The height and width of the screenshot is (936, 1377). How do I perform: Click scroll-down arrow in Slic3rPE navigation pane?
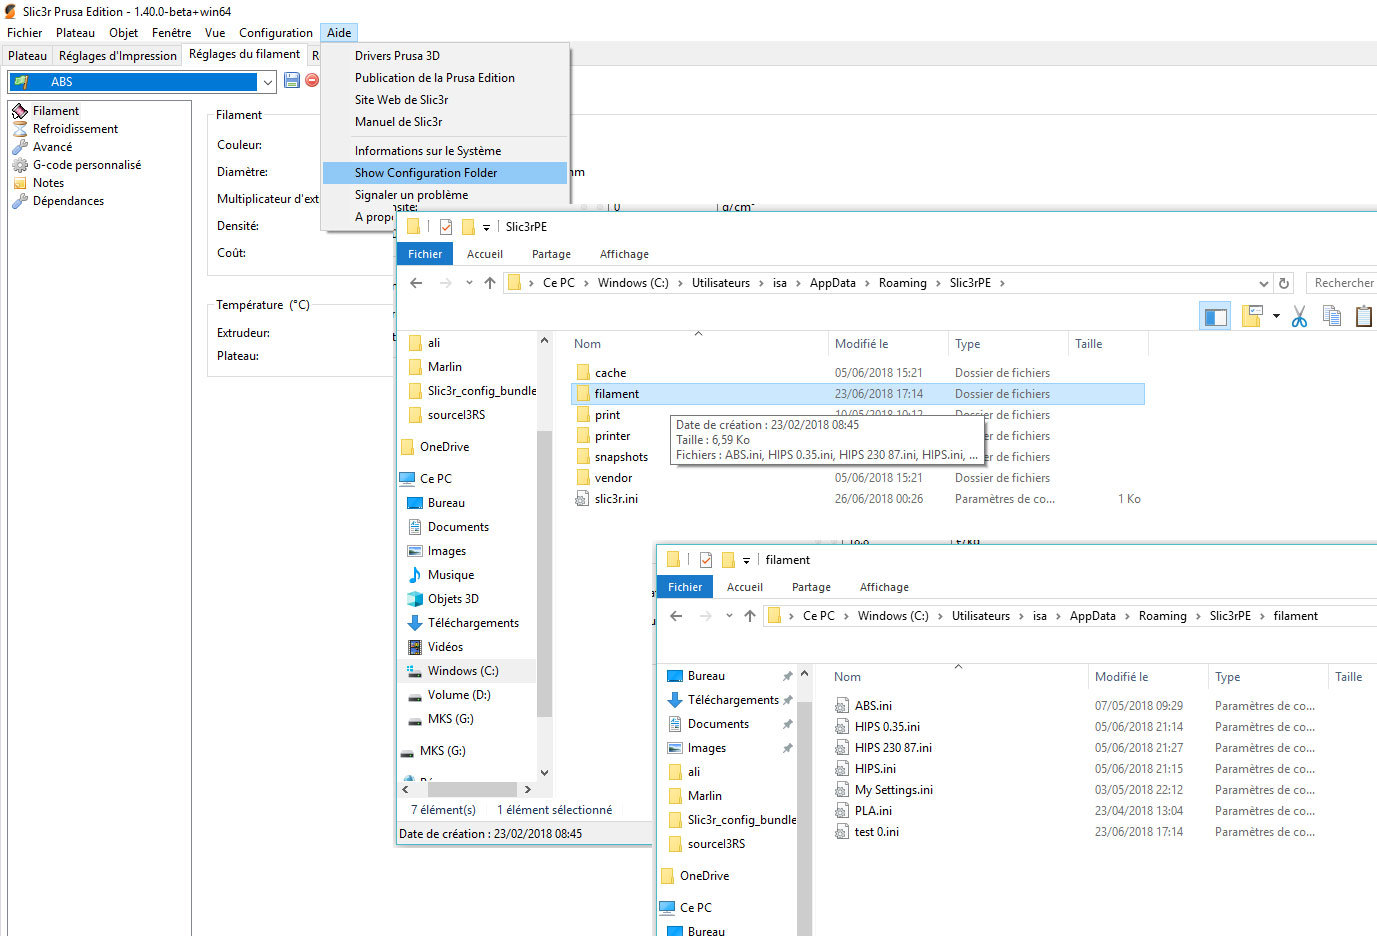click(x=544, y=773)
